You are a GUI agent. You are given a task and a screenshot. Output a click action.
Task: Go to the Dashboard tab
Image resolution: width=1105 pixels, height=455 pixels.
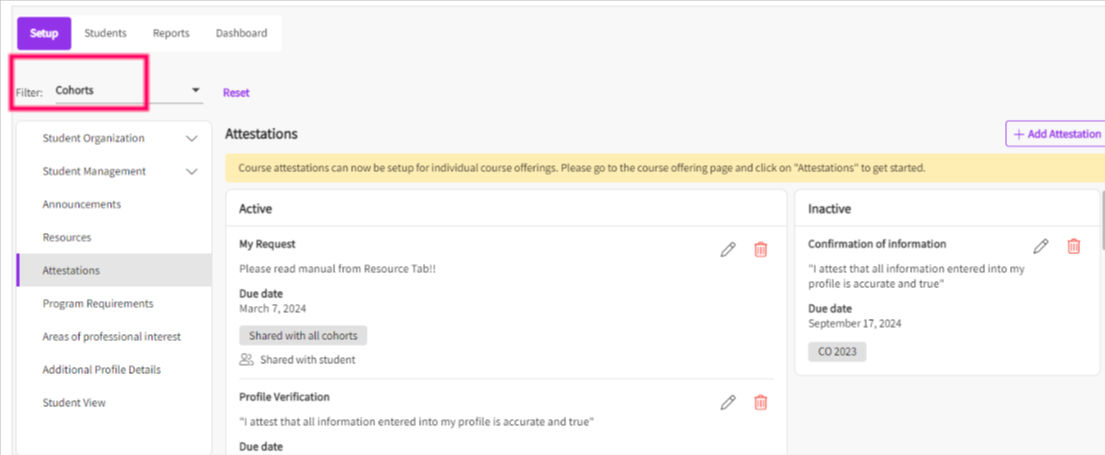[241, 33]
